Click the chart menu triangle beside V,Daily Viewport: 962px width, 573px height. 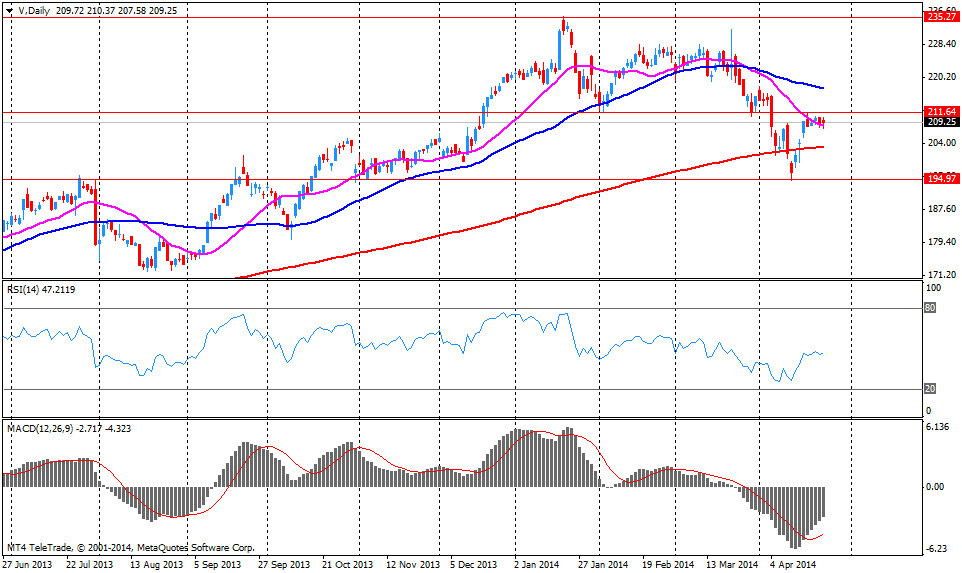click(x=9, y=10)
